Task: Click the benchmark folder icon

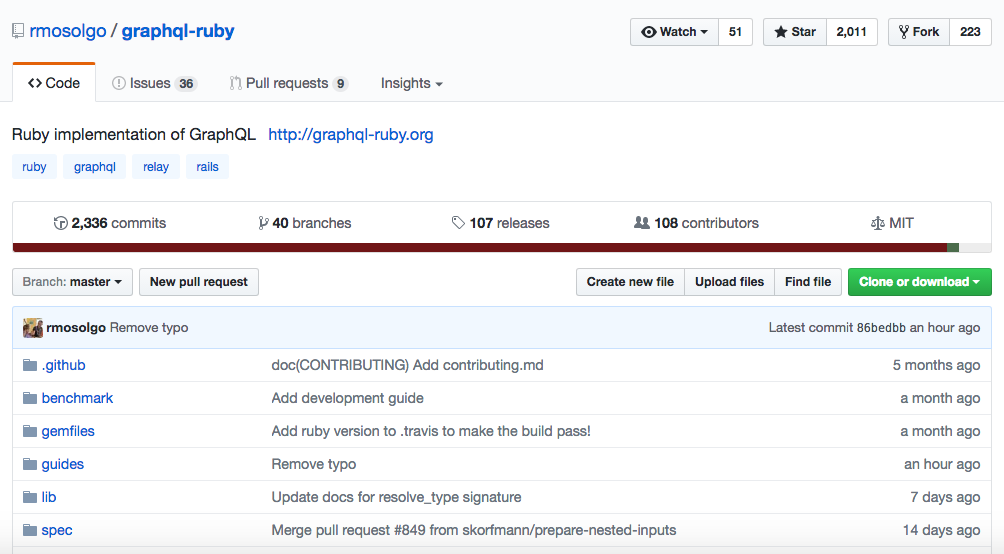Action: 29,398
